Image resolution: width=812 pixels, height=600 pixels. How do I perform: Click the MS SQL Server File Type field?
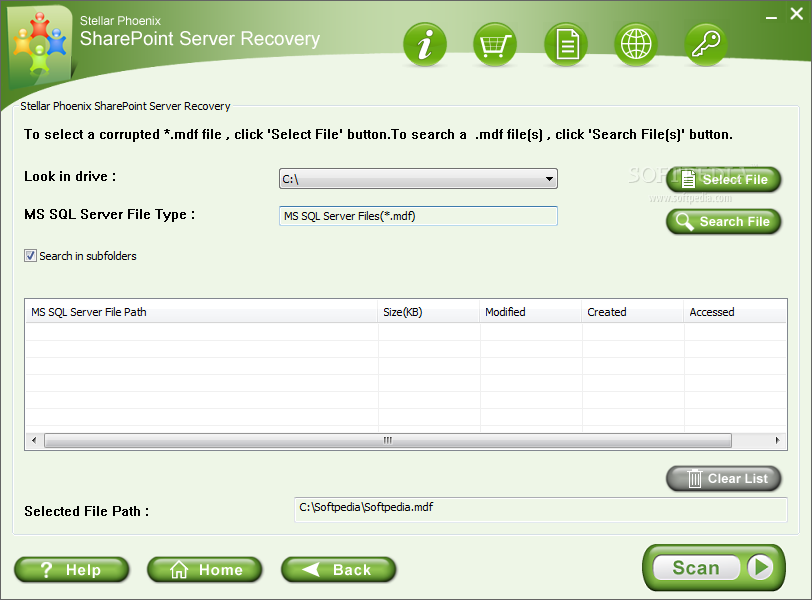418,216
